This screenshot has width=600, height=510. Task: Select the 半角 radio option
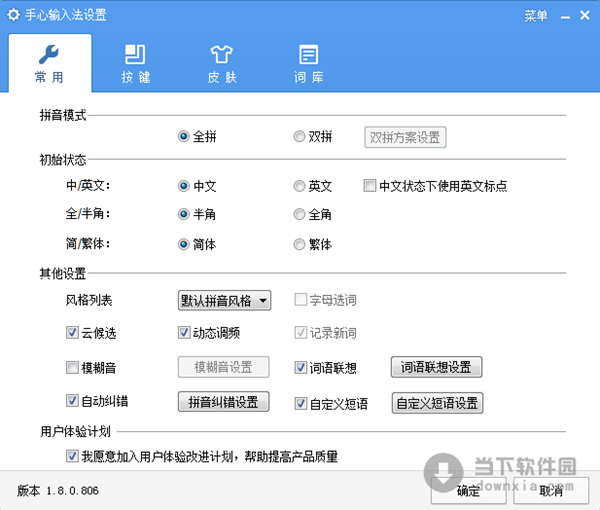click(184, 214)
